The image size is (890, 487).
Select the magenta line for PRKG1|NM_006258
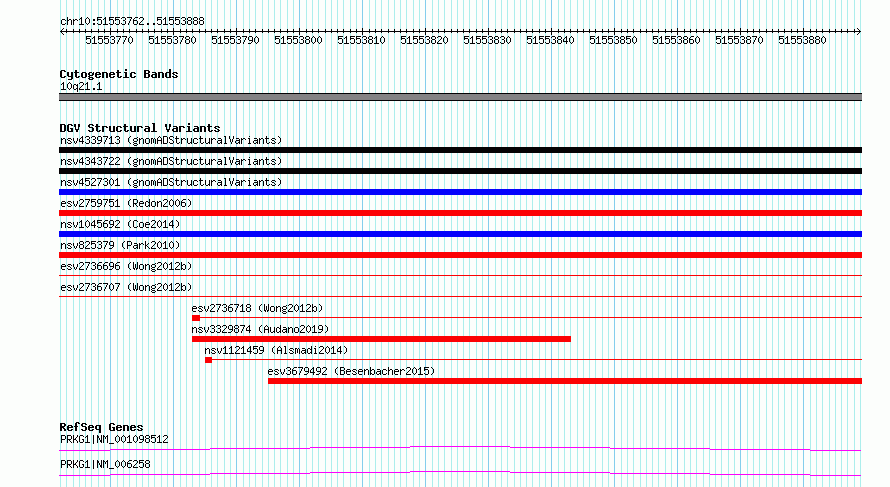point(460,473)
